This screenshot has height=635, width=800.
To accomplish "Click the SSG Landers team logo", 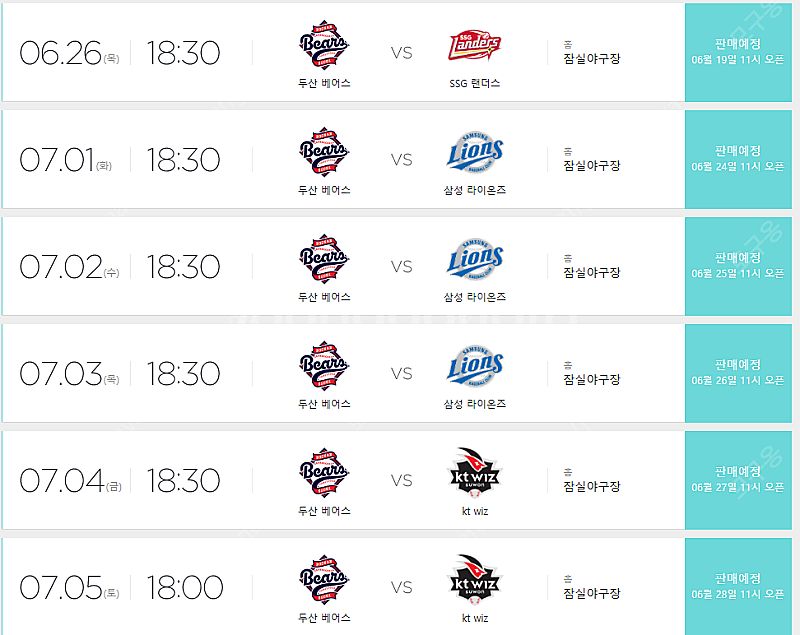I will click(x=474, y=45).
